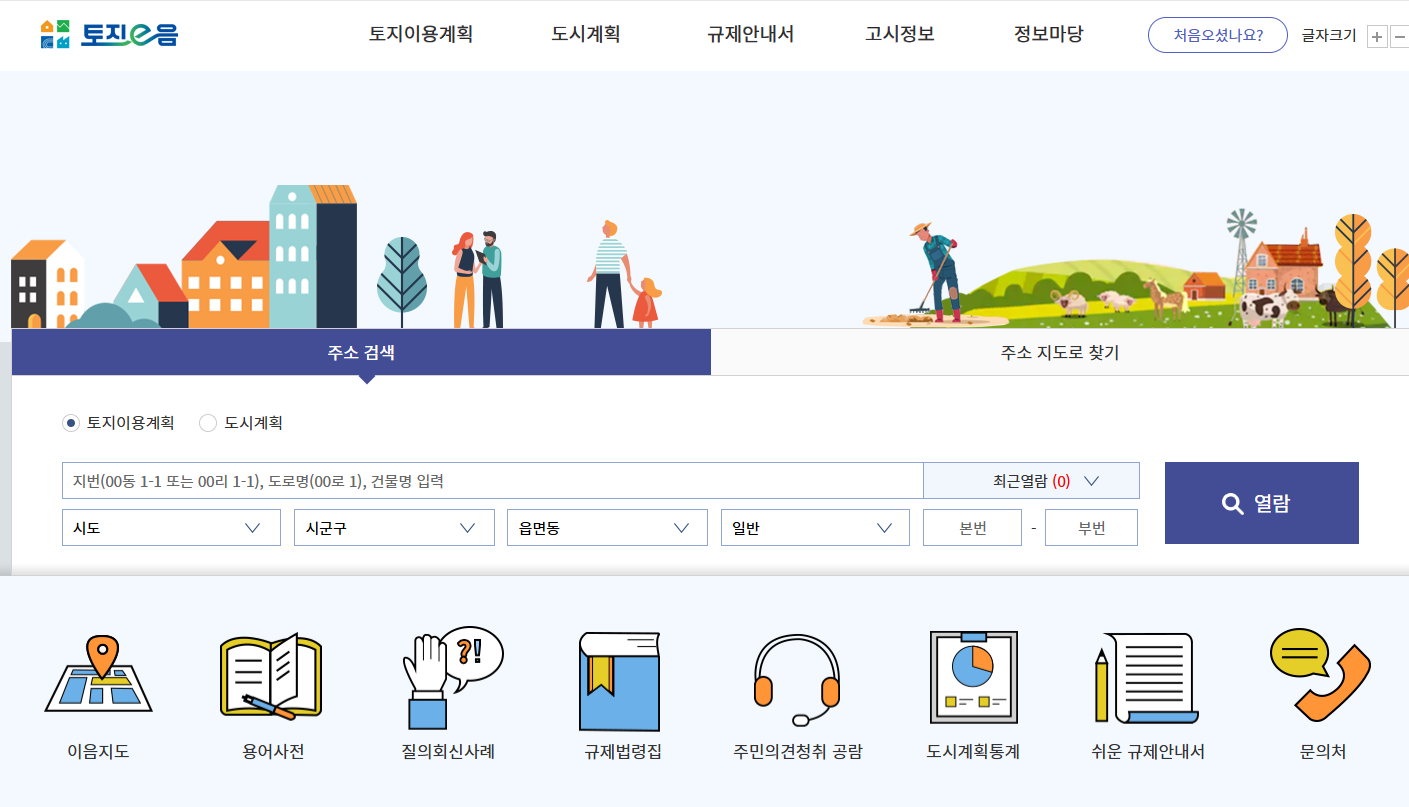
Task: Open the 최근열람 recent views list
Action: pyautogui.click(x=1031, y=480)
